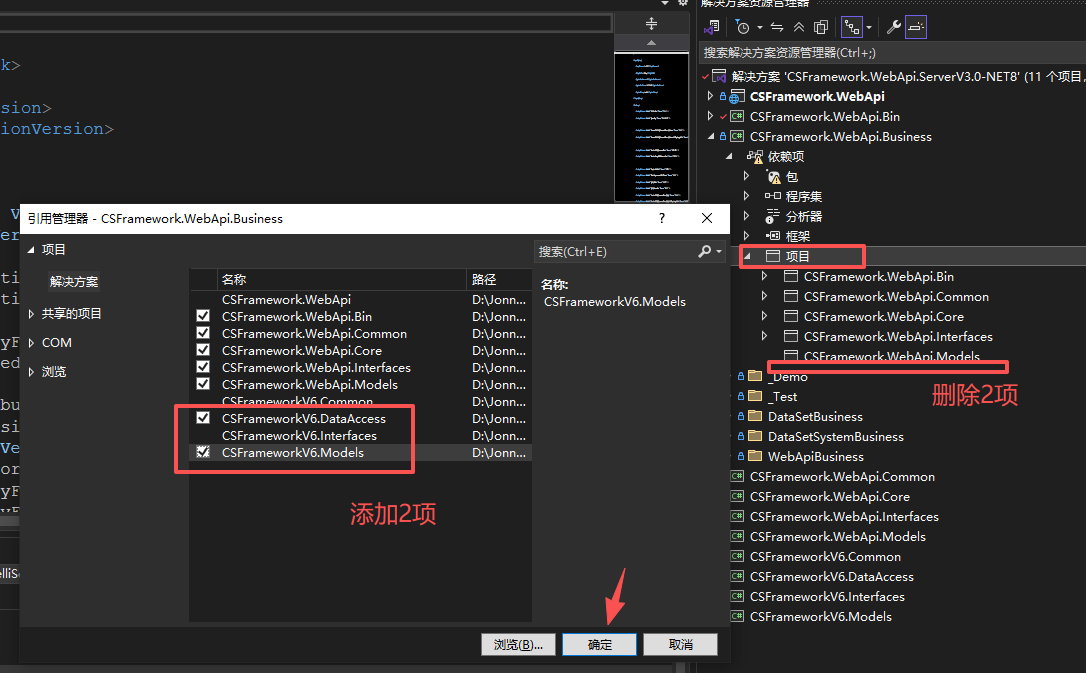Click the pending changes filter clock icon
Image resolution: width=1086 pixels, height=673 pixels.
tap(743, 27)
